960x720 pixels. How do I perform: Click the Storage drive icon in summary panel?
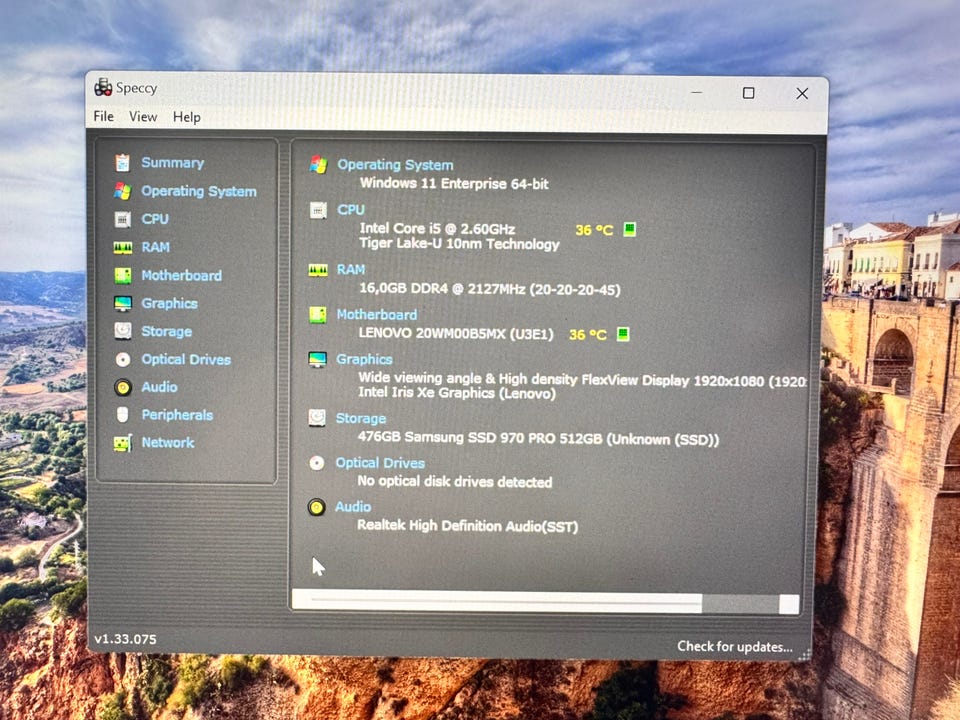point(317,418)
